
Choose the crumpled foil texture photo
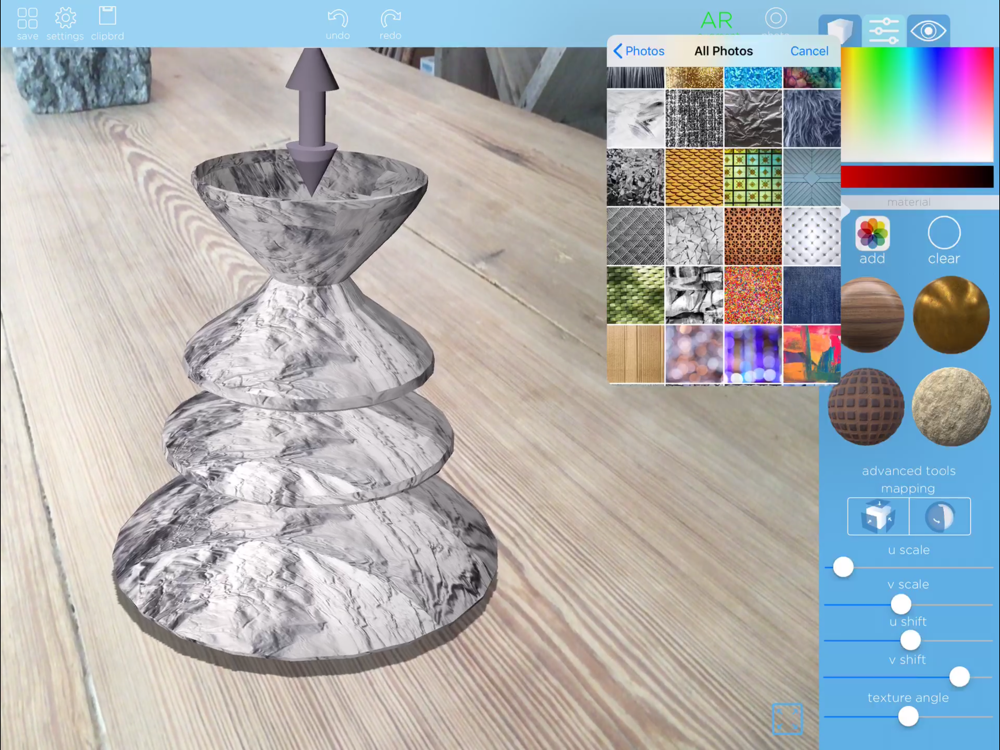click(753, 118)
